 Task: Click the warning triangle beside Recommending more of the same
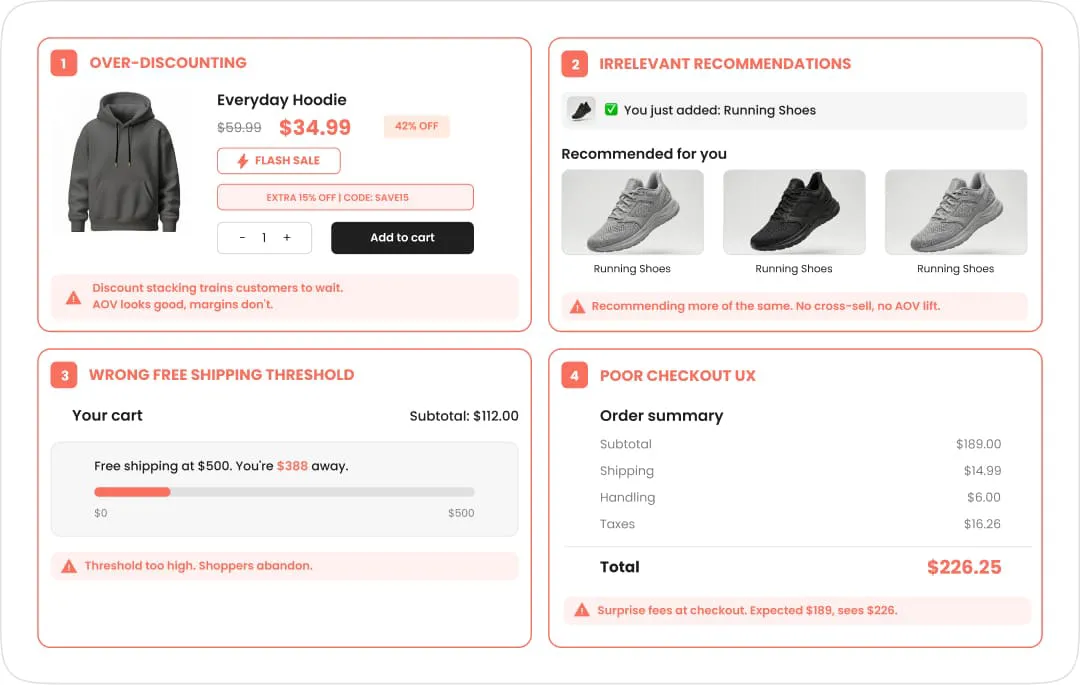coord(577,306)
